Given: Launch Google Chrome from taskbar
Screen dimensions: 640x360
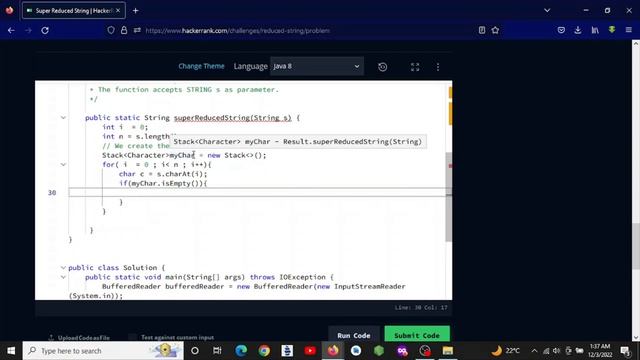Looking at the screenshot, I should 264,351.
